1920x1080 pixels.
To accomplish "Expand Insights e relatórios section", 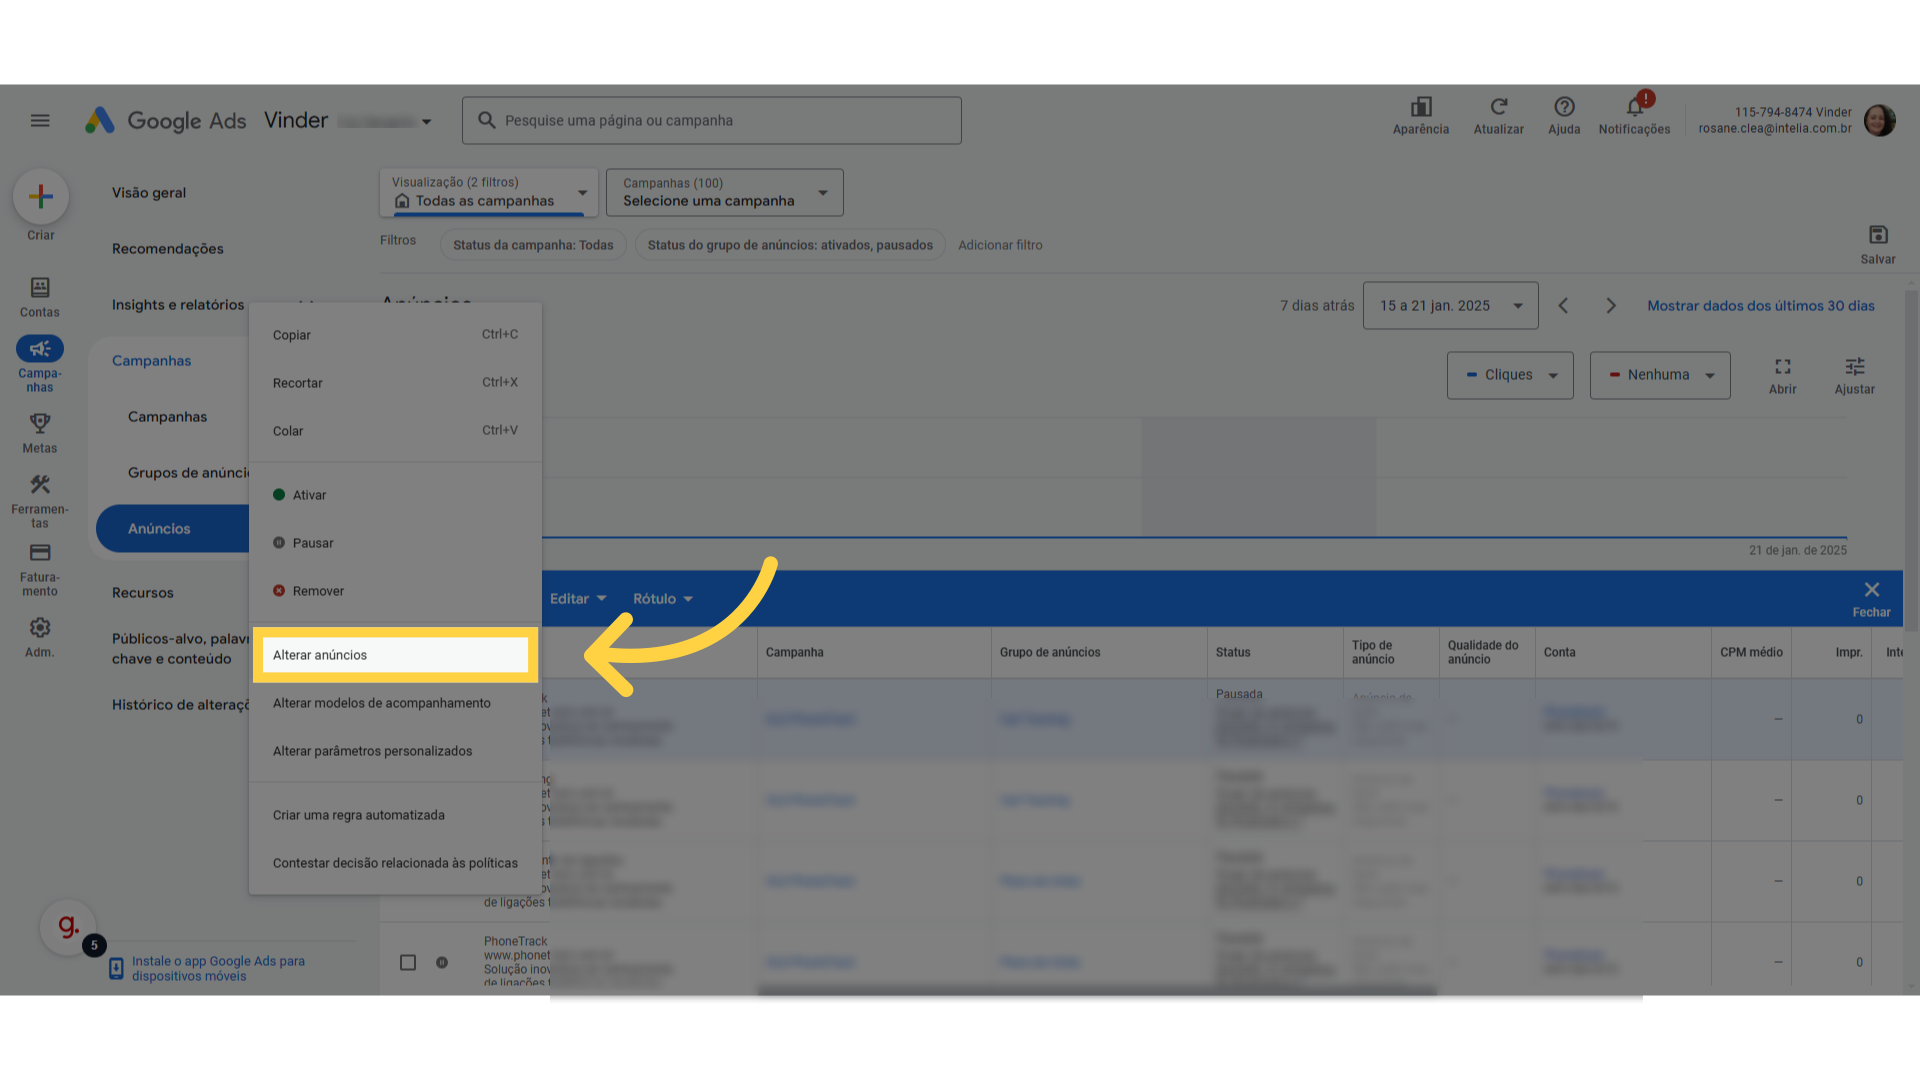I will 178,305.
